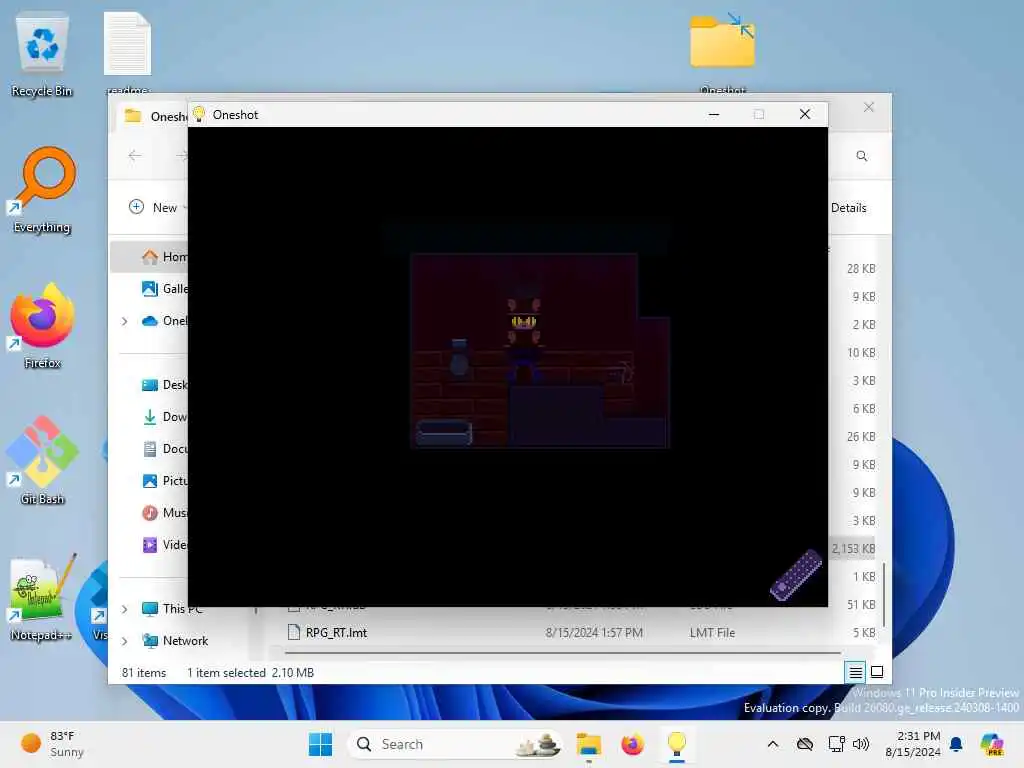Open the Details pane in File Explorer
This screenshot has width=1024, height=768.
click(x=848, y=208)
